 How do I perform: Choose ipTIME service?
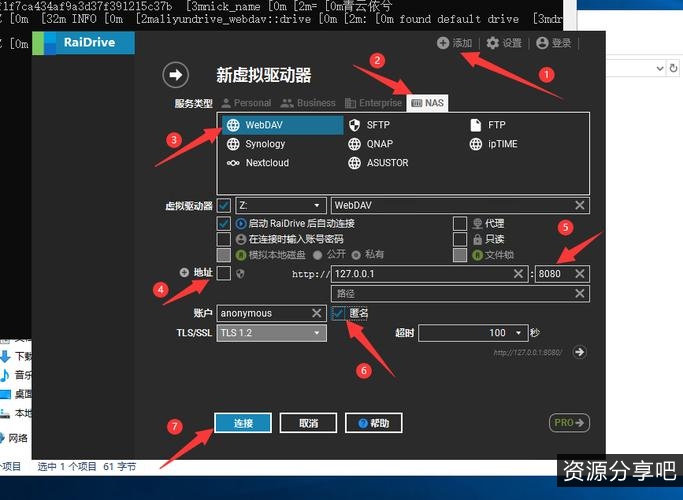click(493, 144)
